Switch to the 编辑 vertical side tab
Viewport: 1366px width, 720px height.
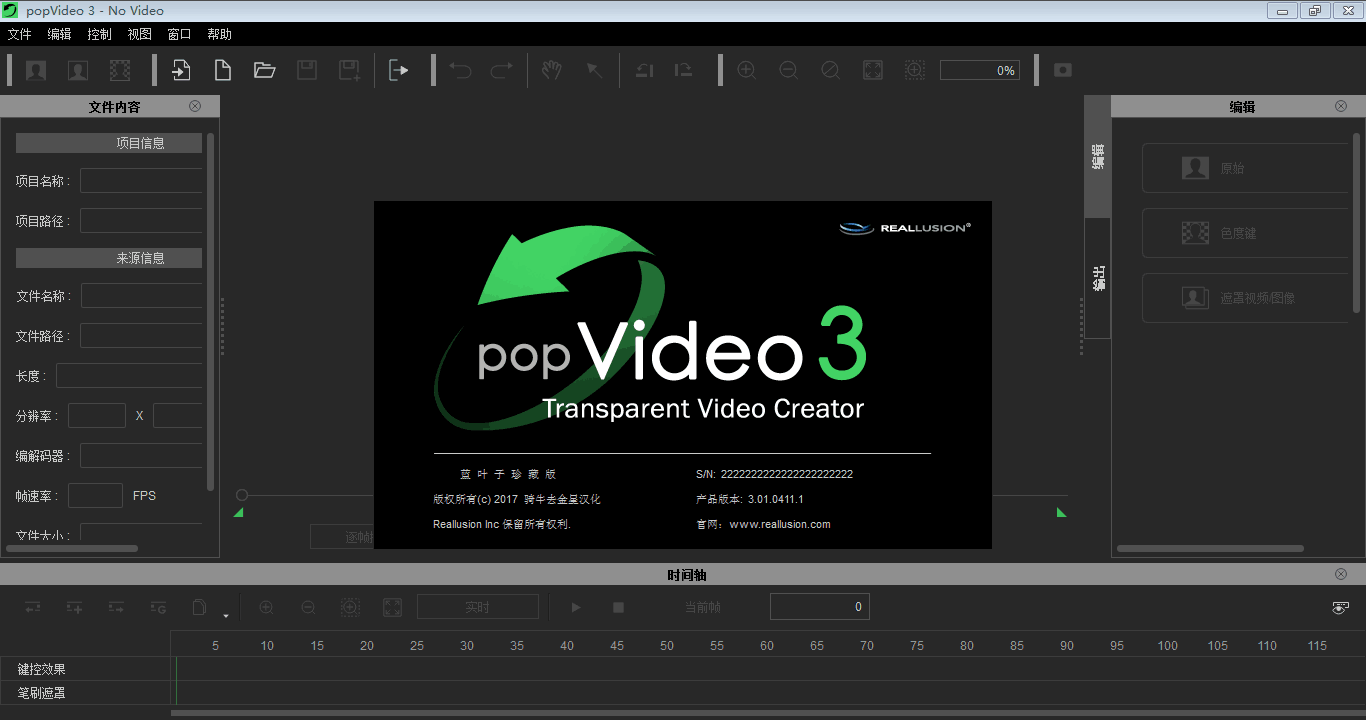click(x=1098, y=157)
